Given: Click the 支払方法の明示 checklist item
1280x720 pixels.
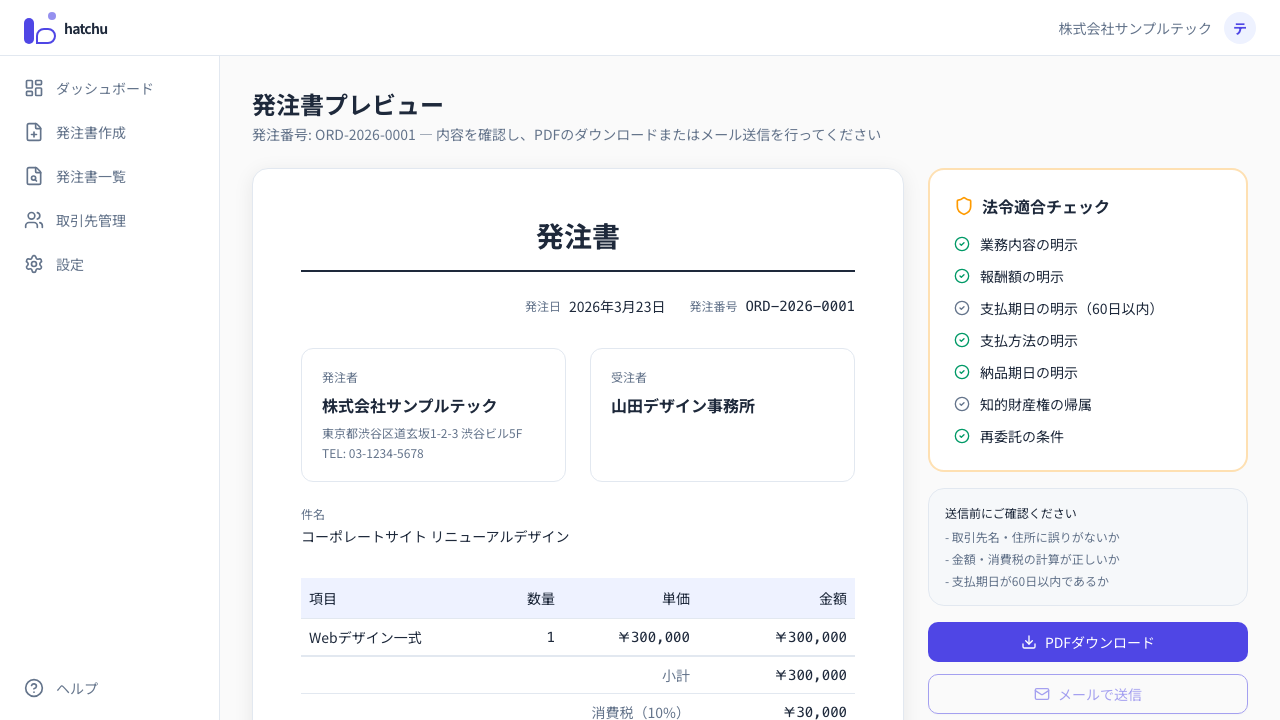Looking at the screenshot, I should coord(1029,340).
